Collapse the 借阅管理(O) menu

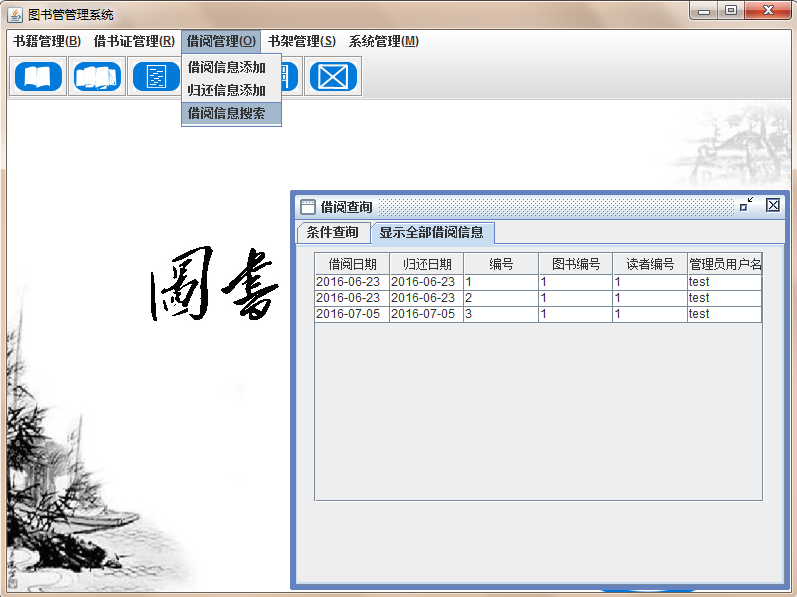[221, 41]
